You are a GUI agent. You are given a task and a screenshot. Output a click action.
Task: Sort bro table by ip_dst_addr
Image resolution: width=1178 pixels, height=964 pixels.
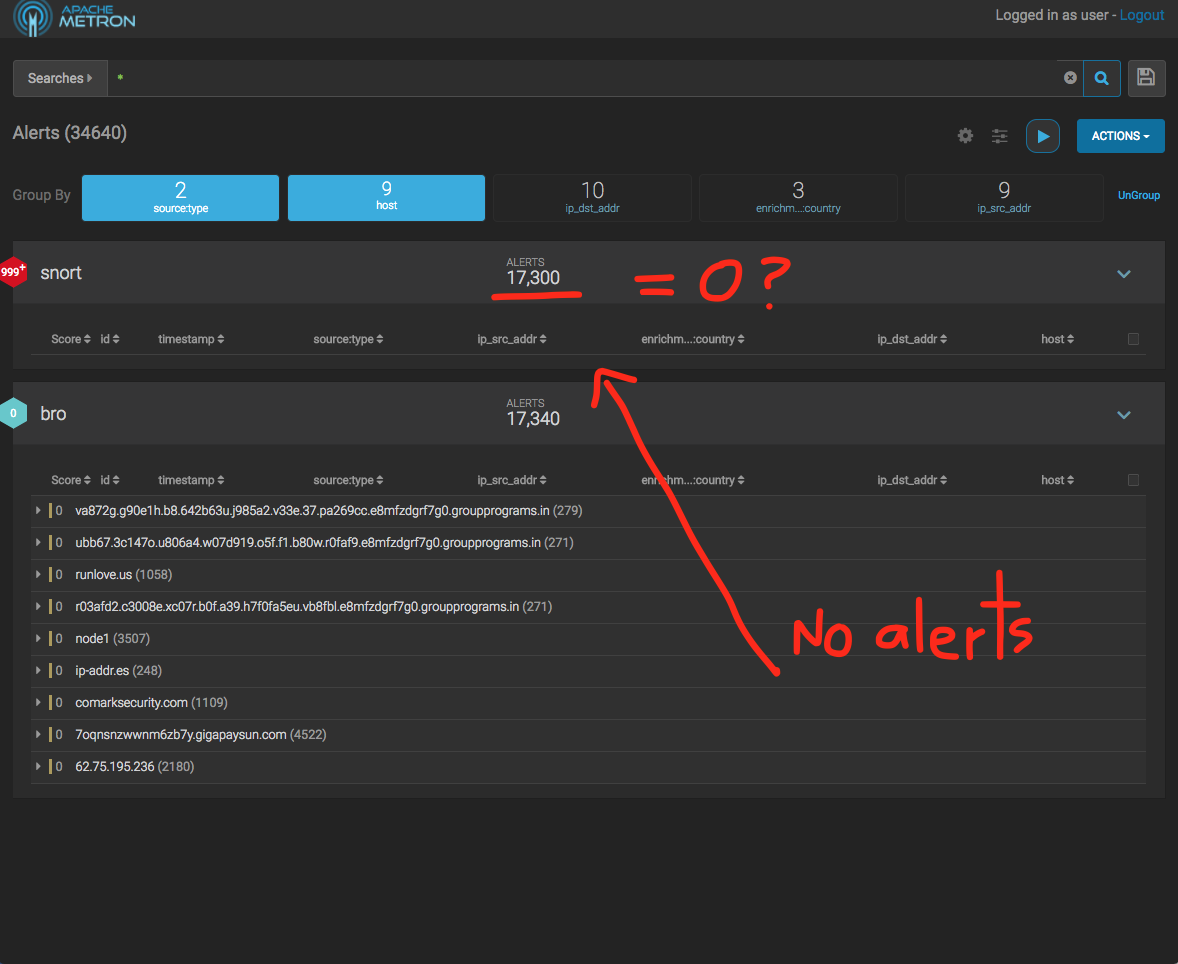point(912,480)
